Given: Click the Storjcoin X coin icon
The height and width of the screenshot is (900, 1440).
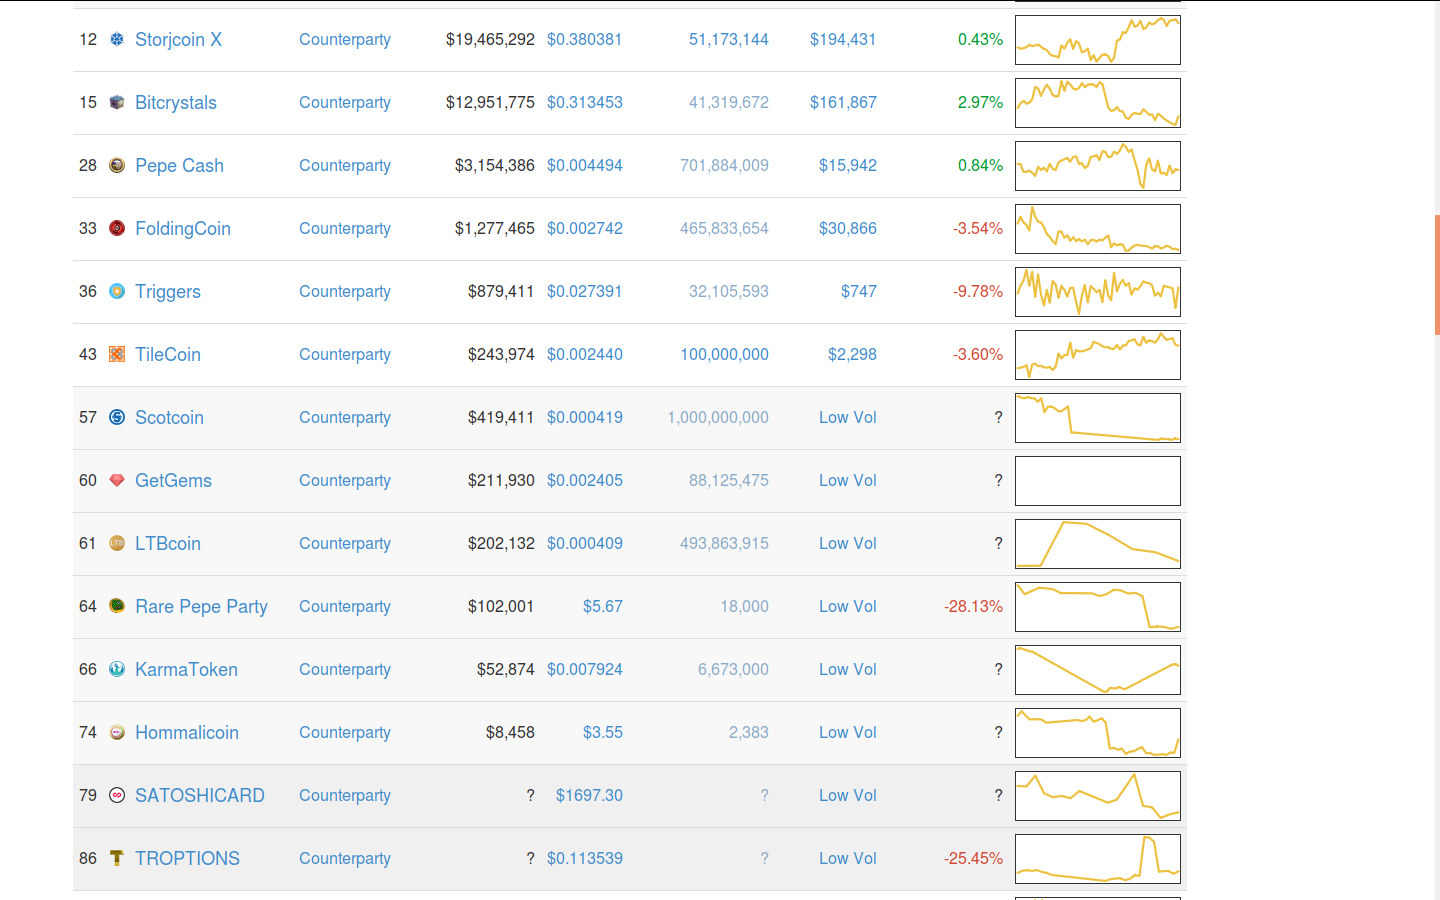Looking at the screenshot, I should tap(117, 39).
